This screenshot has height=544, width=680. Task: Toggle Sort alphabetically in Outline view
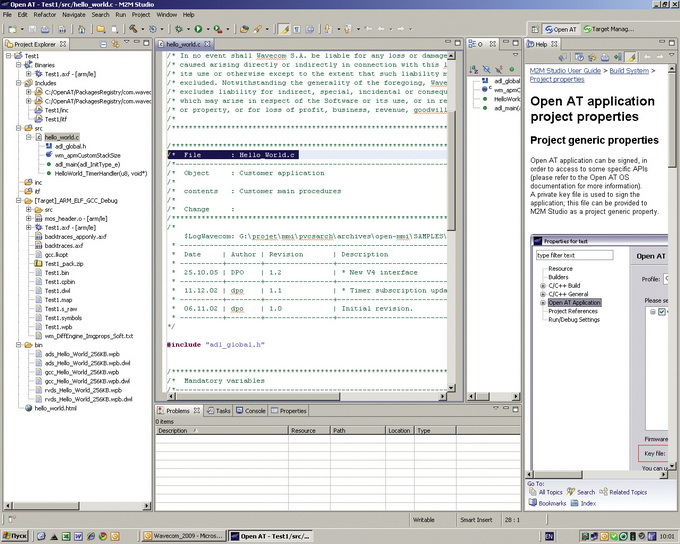(474, 69)
